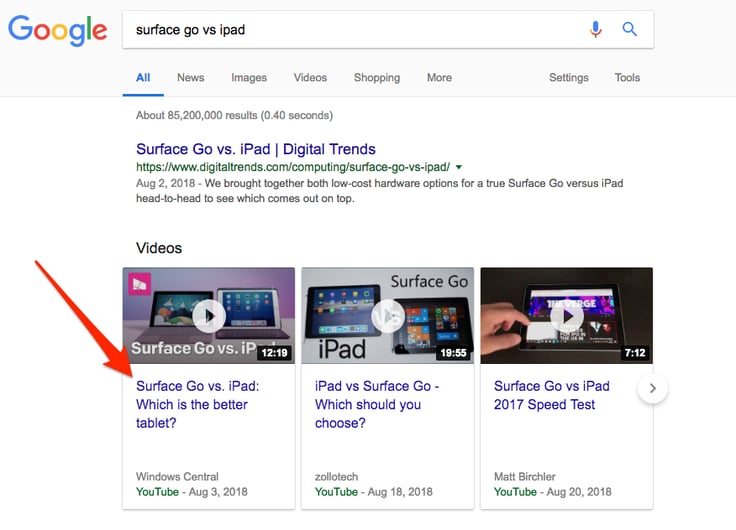
Task: Click the 'Videos' section heading
Action: [x=159, y=248]
